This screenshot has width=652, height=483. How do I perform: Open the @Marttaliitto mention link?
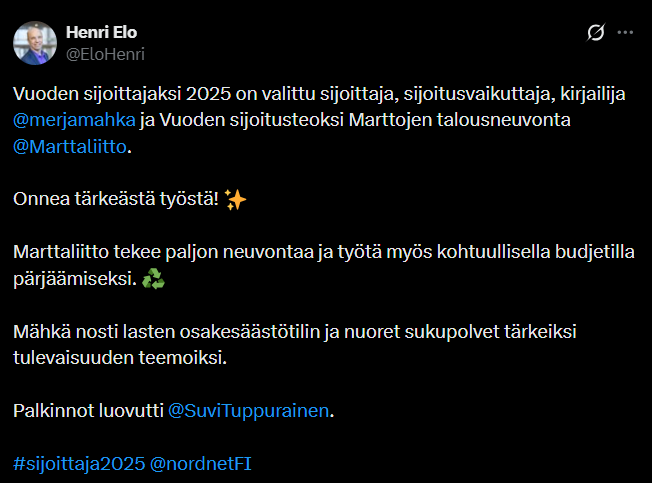[x=71, y=147]
